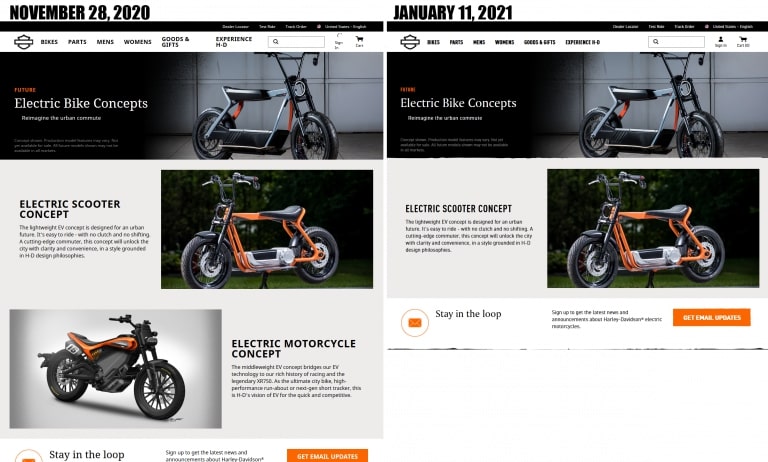Click the GET EMAIL UPDATES button, January 2021 page

(712, 317)
